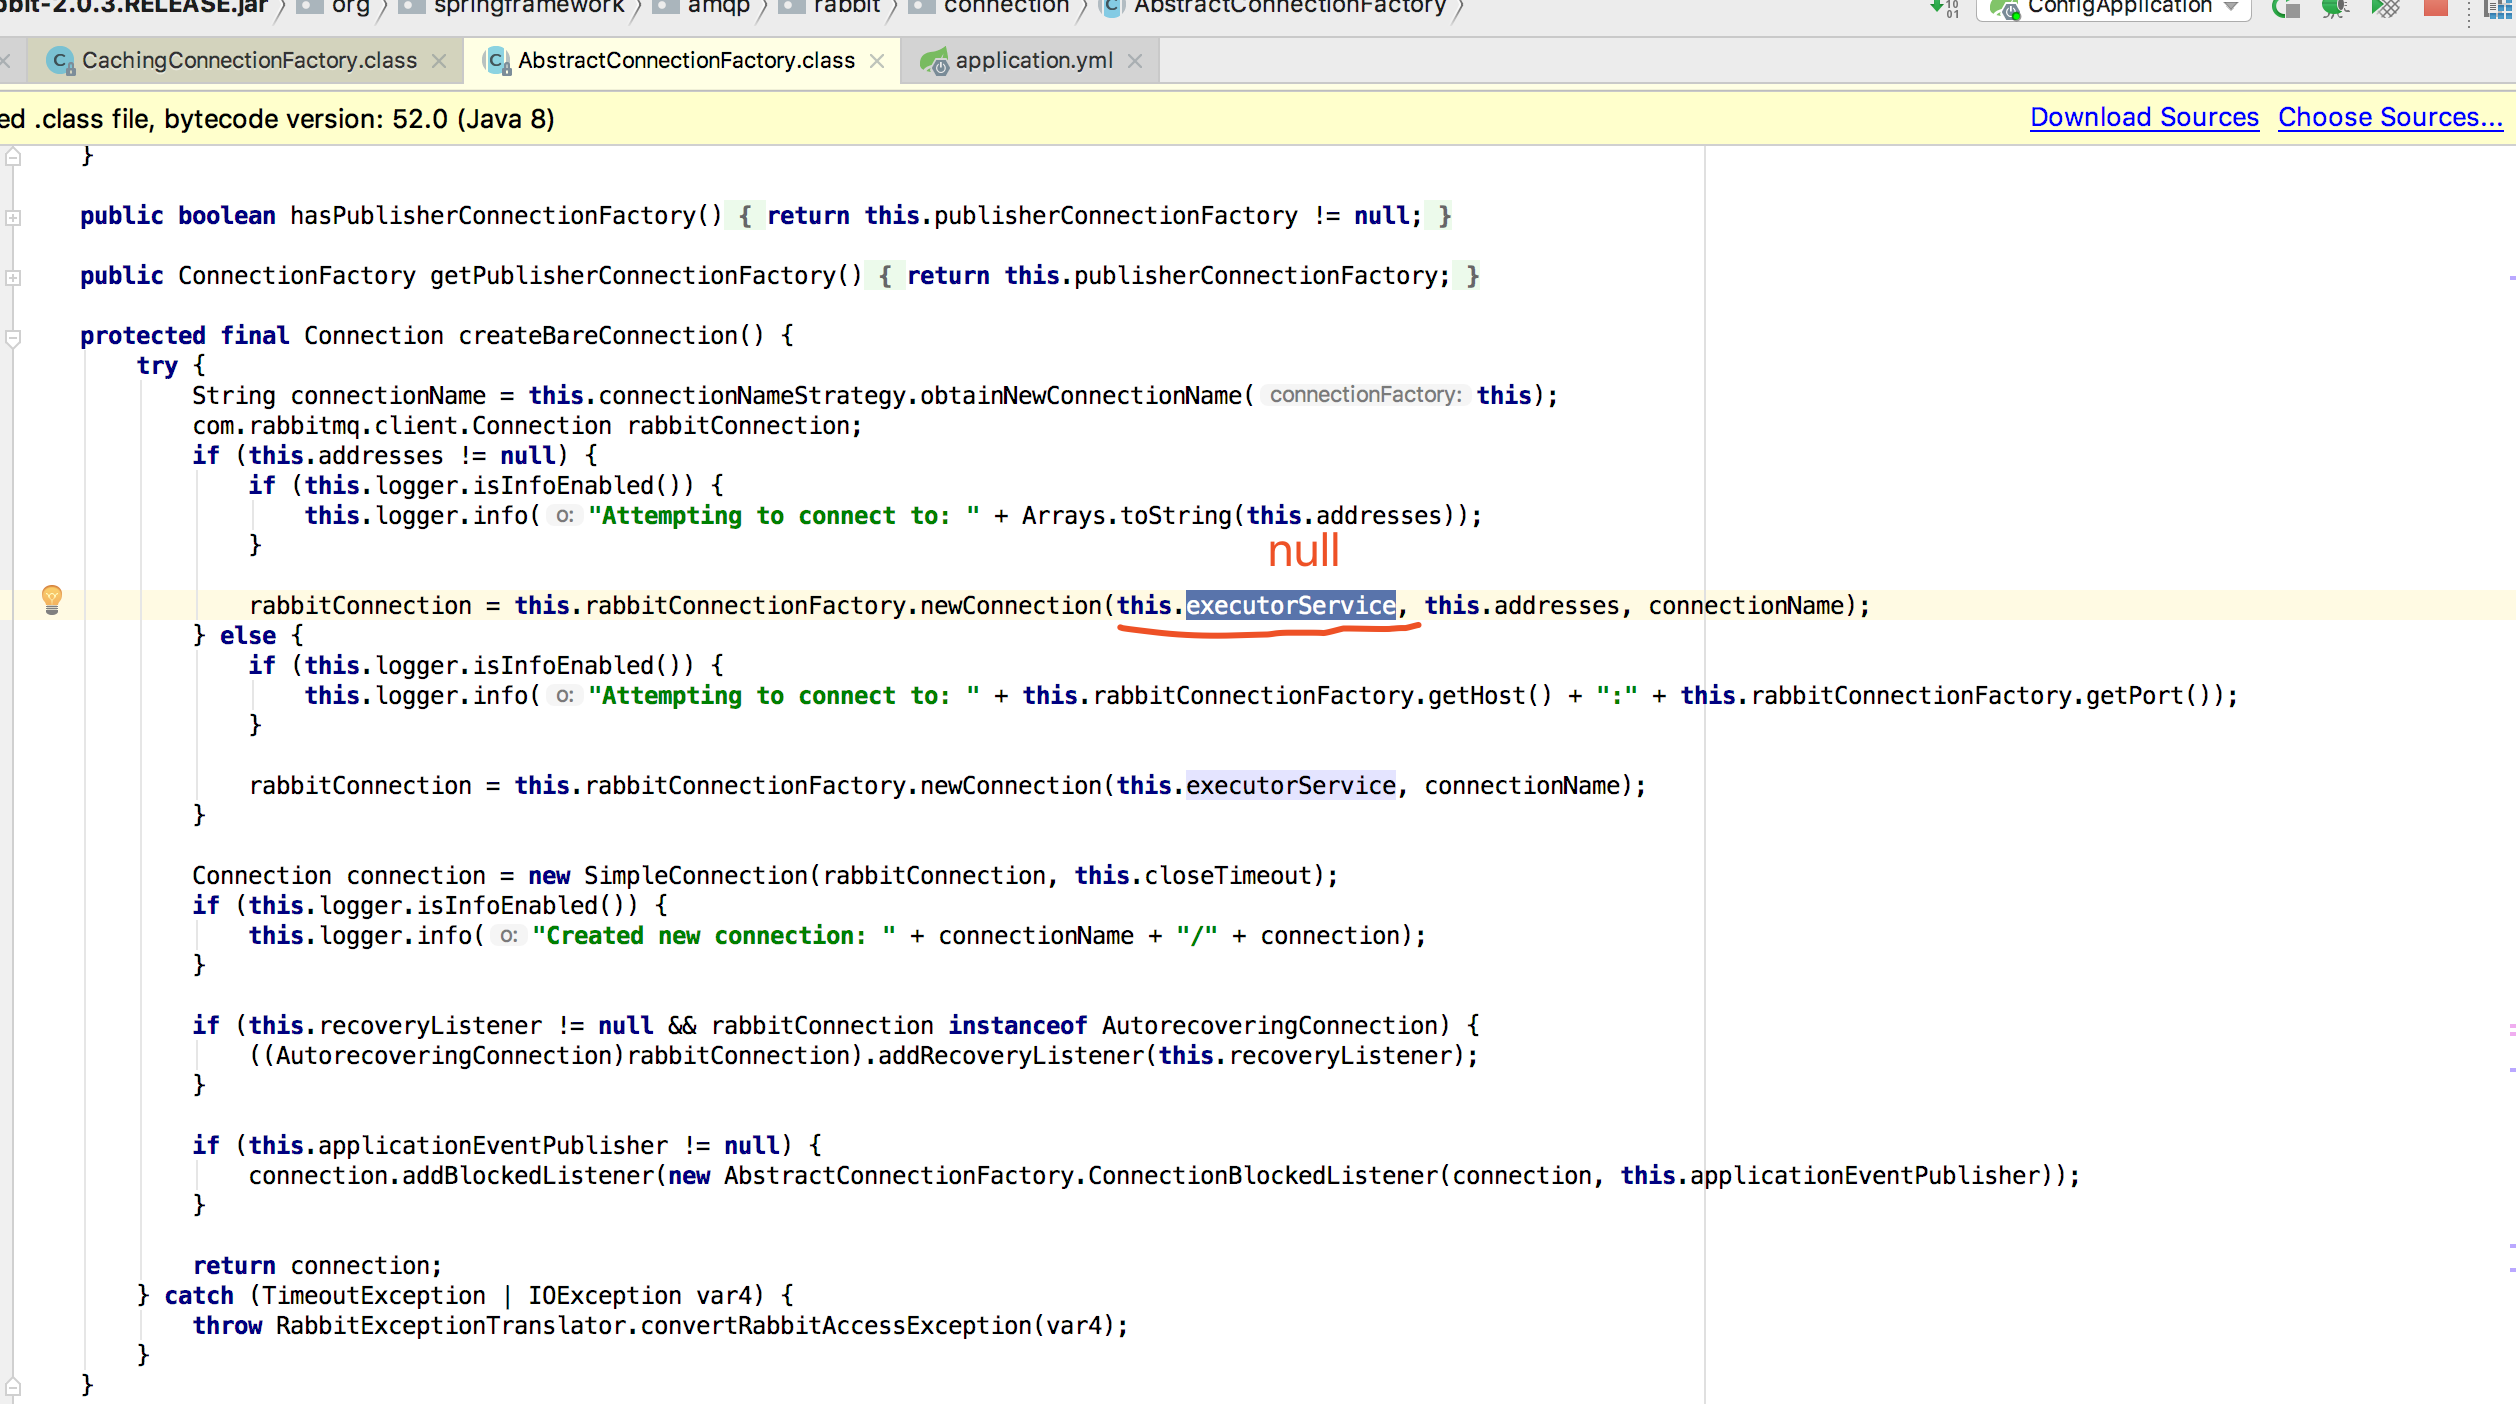The image size is (2516, 1404).
Task: Click the Debug bug icon
Action: (x=2335, y=8)
